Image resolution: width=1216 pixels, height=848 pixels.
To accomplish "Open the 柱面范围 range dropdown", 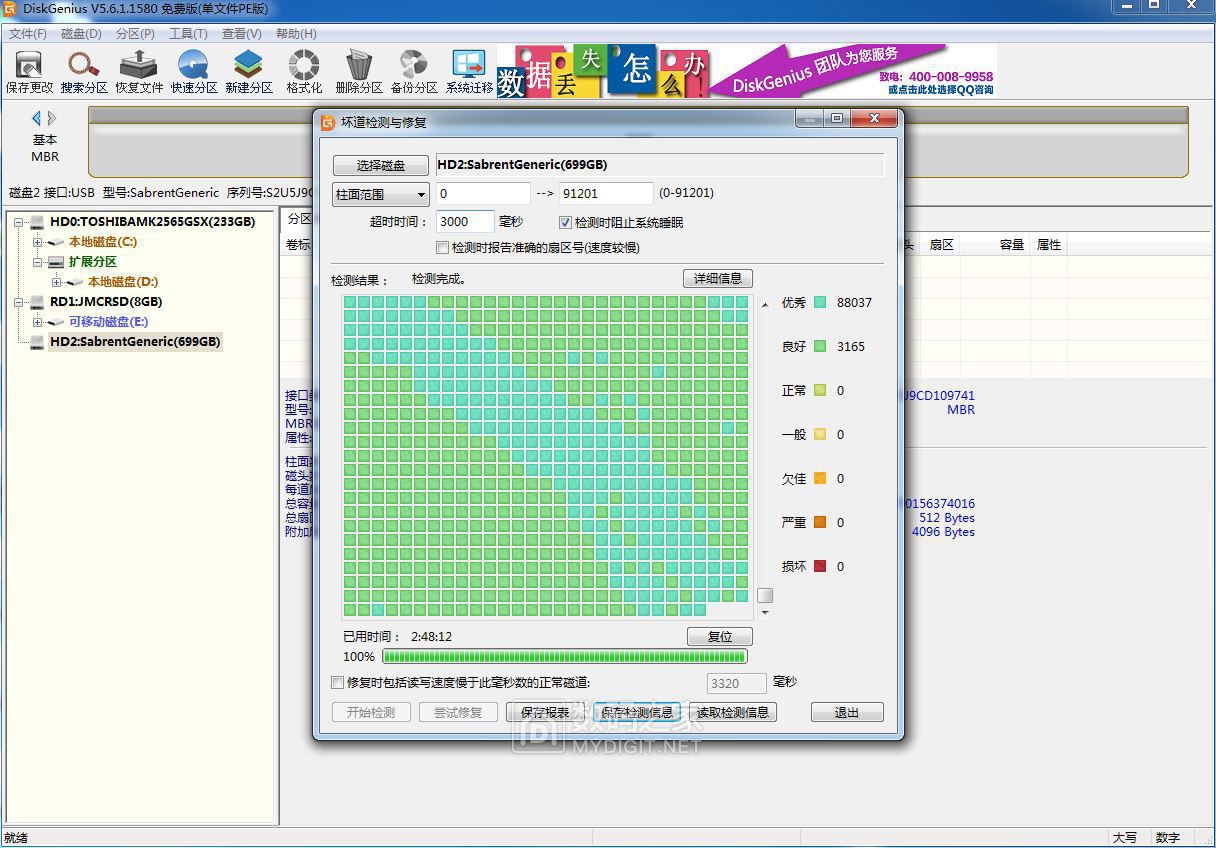I will (x=381, y=194).
